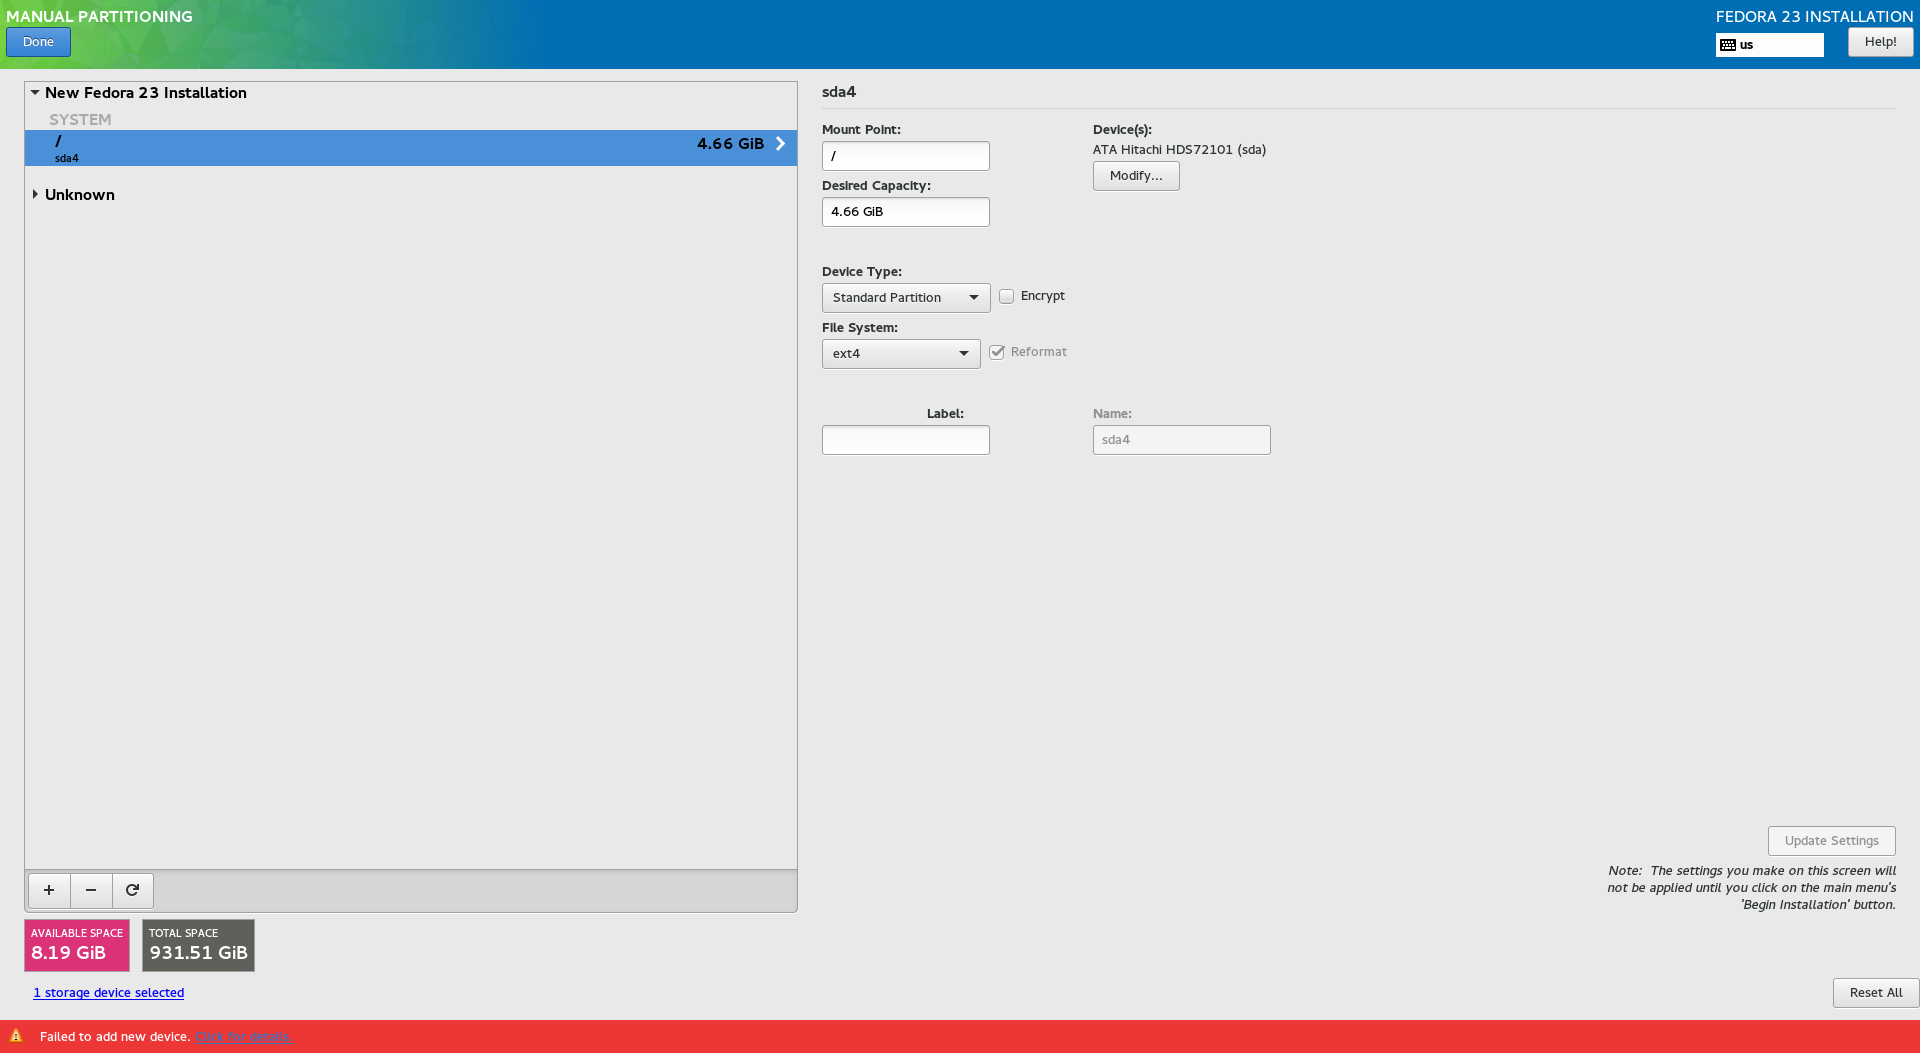Viewport: 1920px width, 1053px height.
Task: Click the add mount point plus icon
Action: click(49, 890)
